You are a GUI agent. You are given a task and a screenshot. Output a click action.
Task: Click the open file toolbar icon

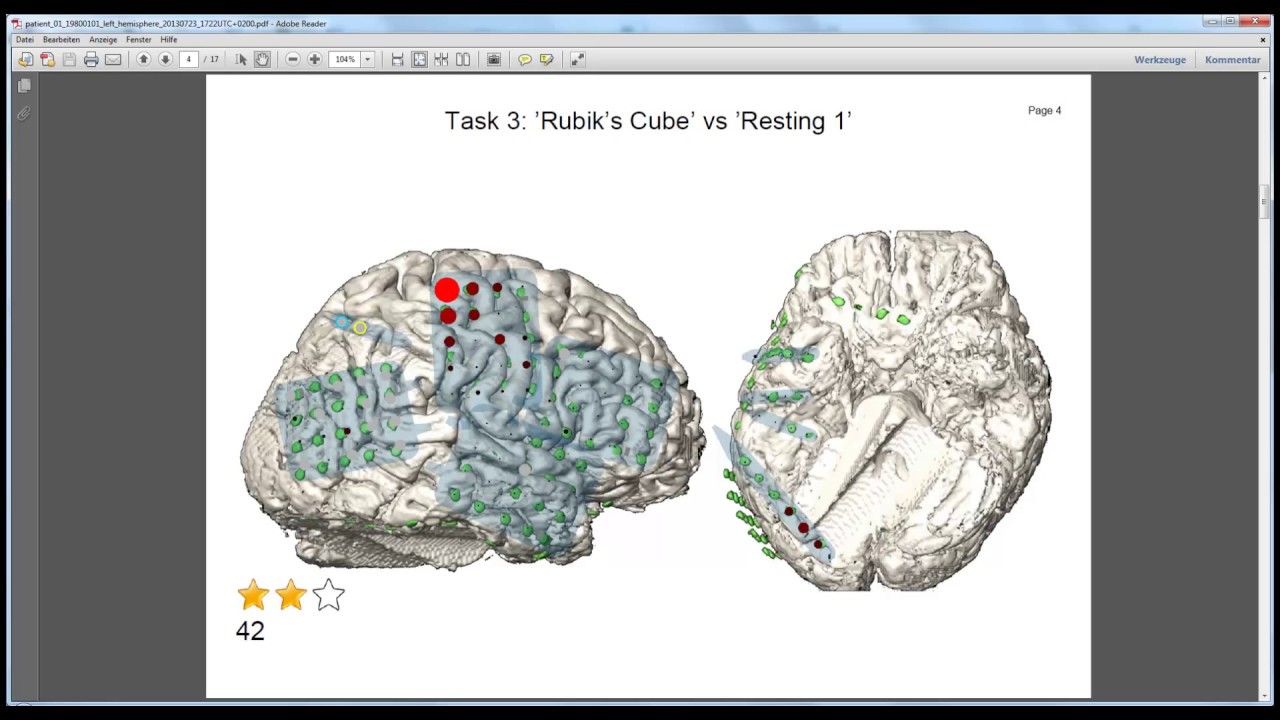[25, 60]
